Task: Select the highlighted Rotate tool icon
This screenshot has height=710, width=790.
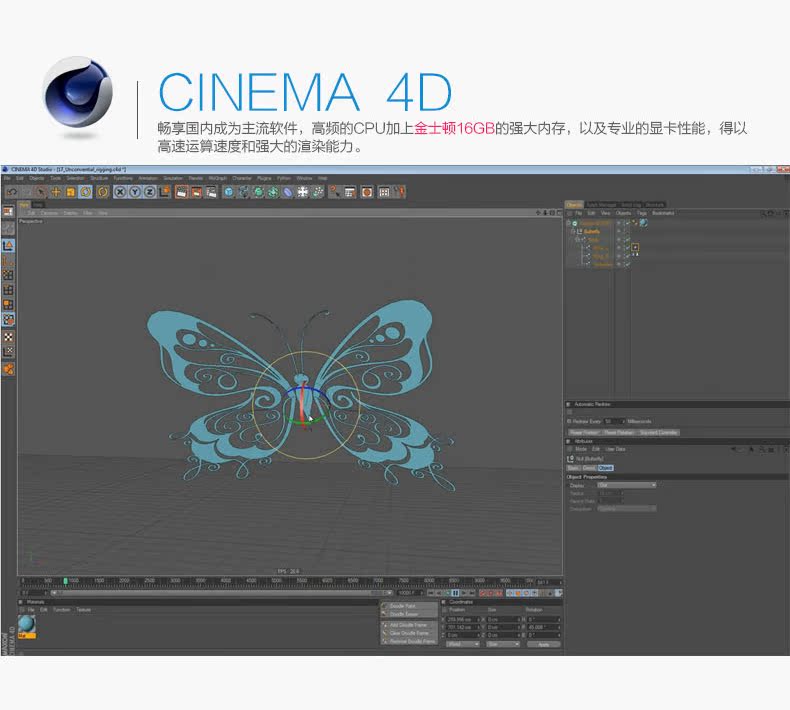Action: click(86, 192)
